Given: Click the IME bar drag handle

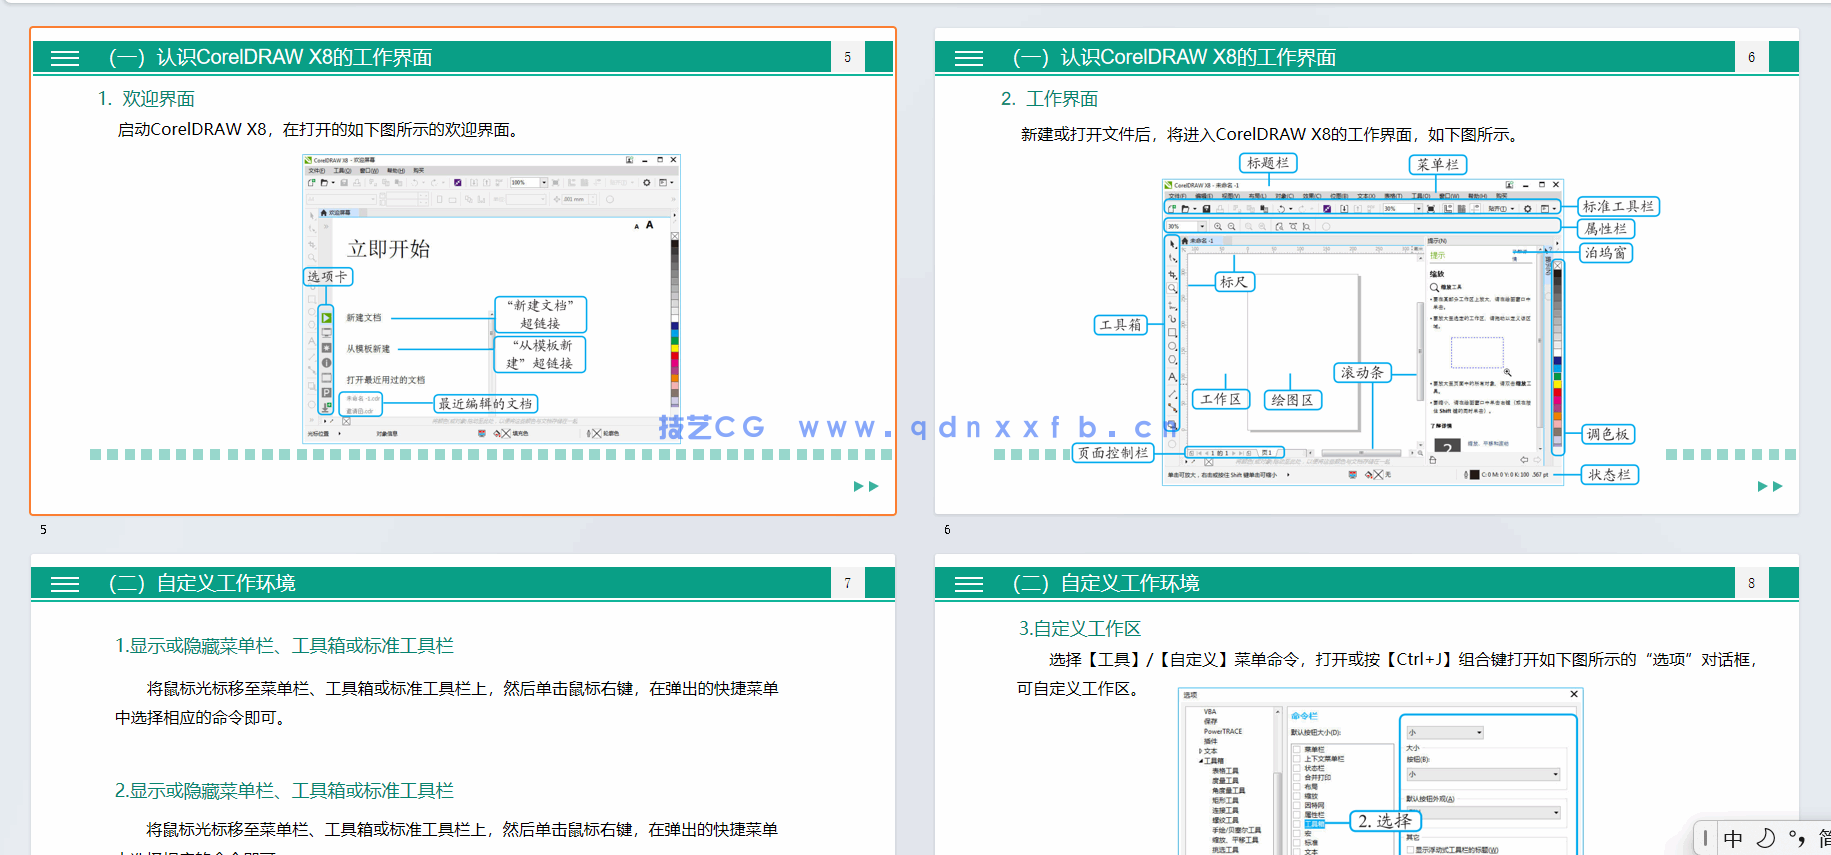Looking at the screenshot, I should [x=1705, y=838].
